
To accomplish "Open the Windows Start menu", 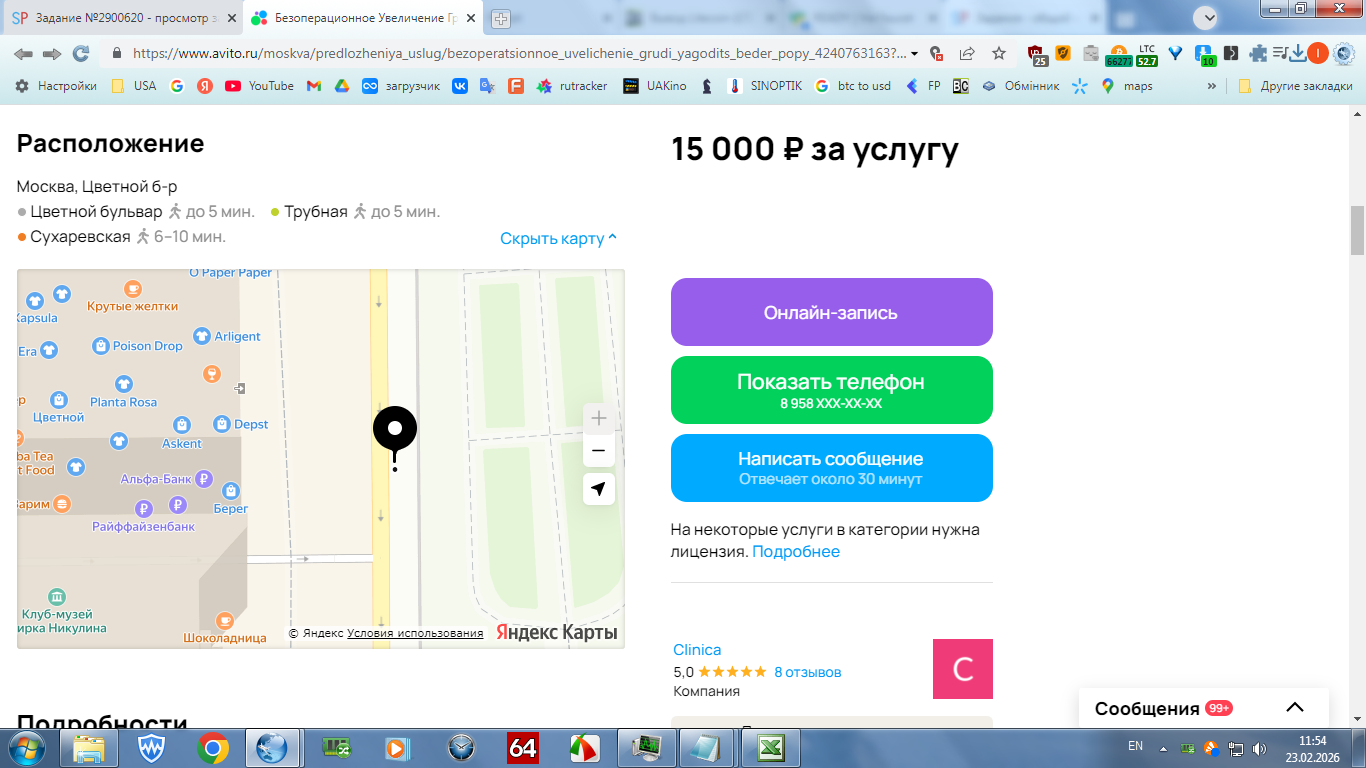I will pyautogui.click(x=25, y=747).
